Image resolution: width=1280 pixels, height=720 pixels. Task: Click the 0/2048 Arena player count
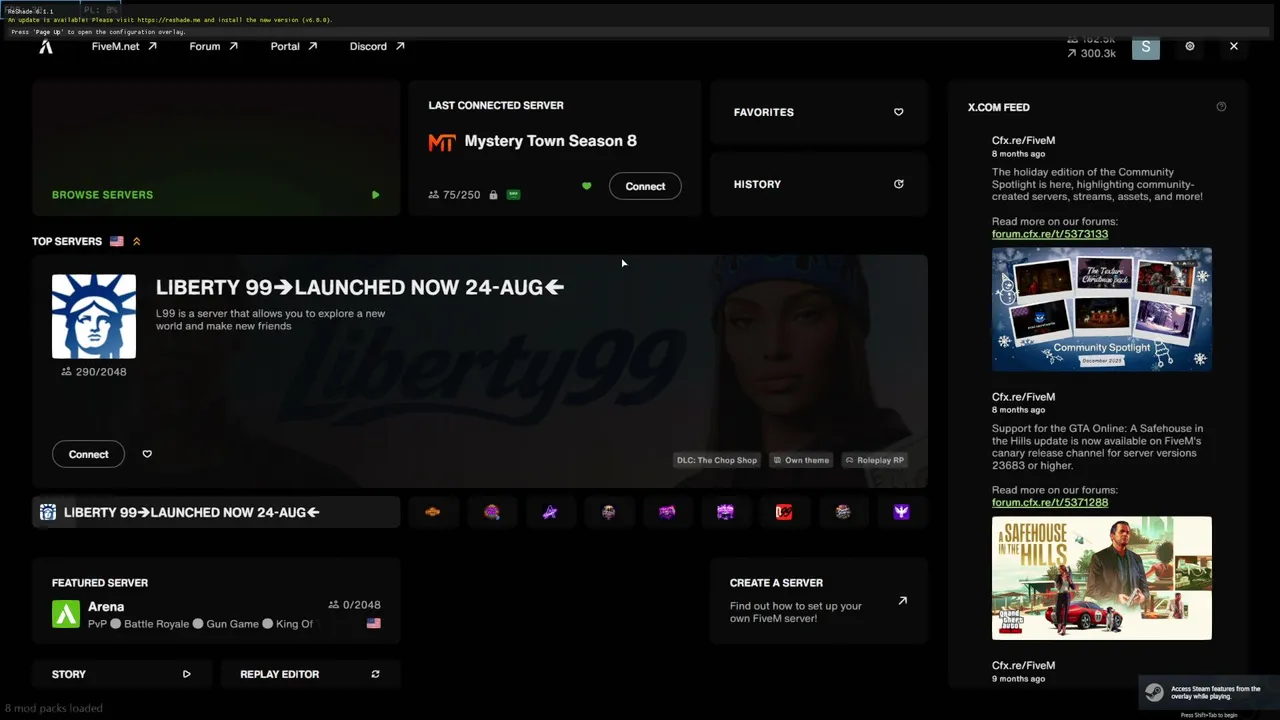pyautogui.click(x=355, y=605)
